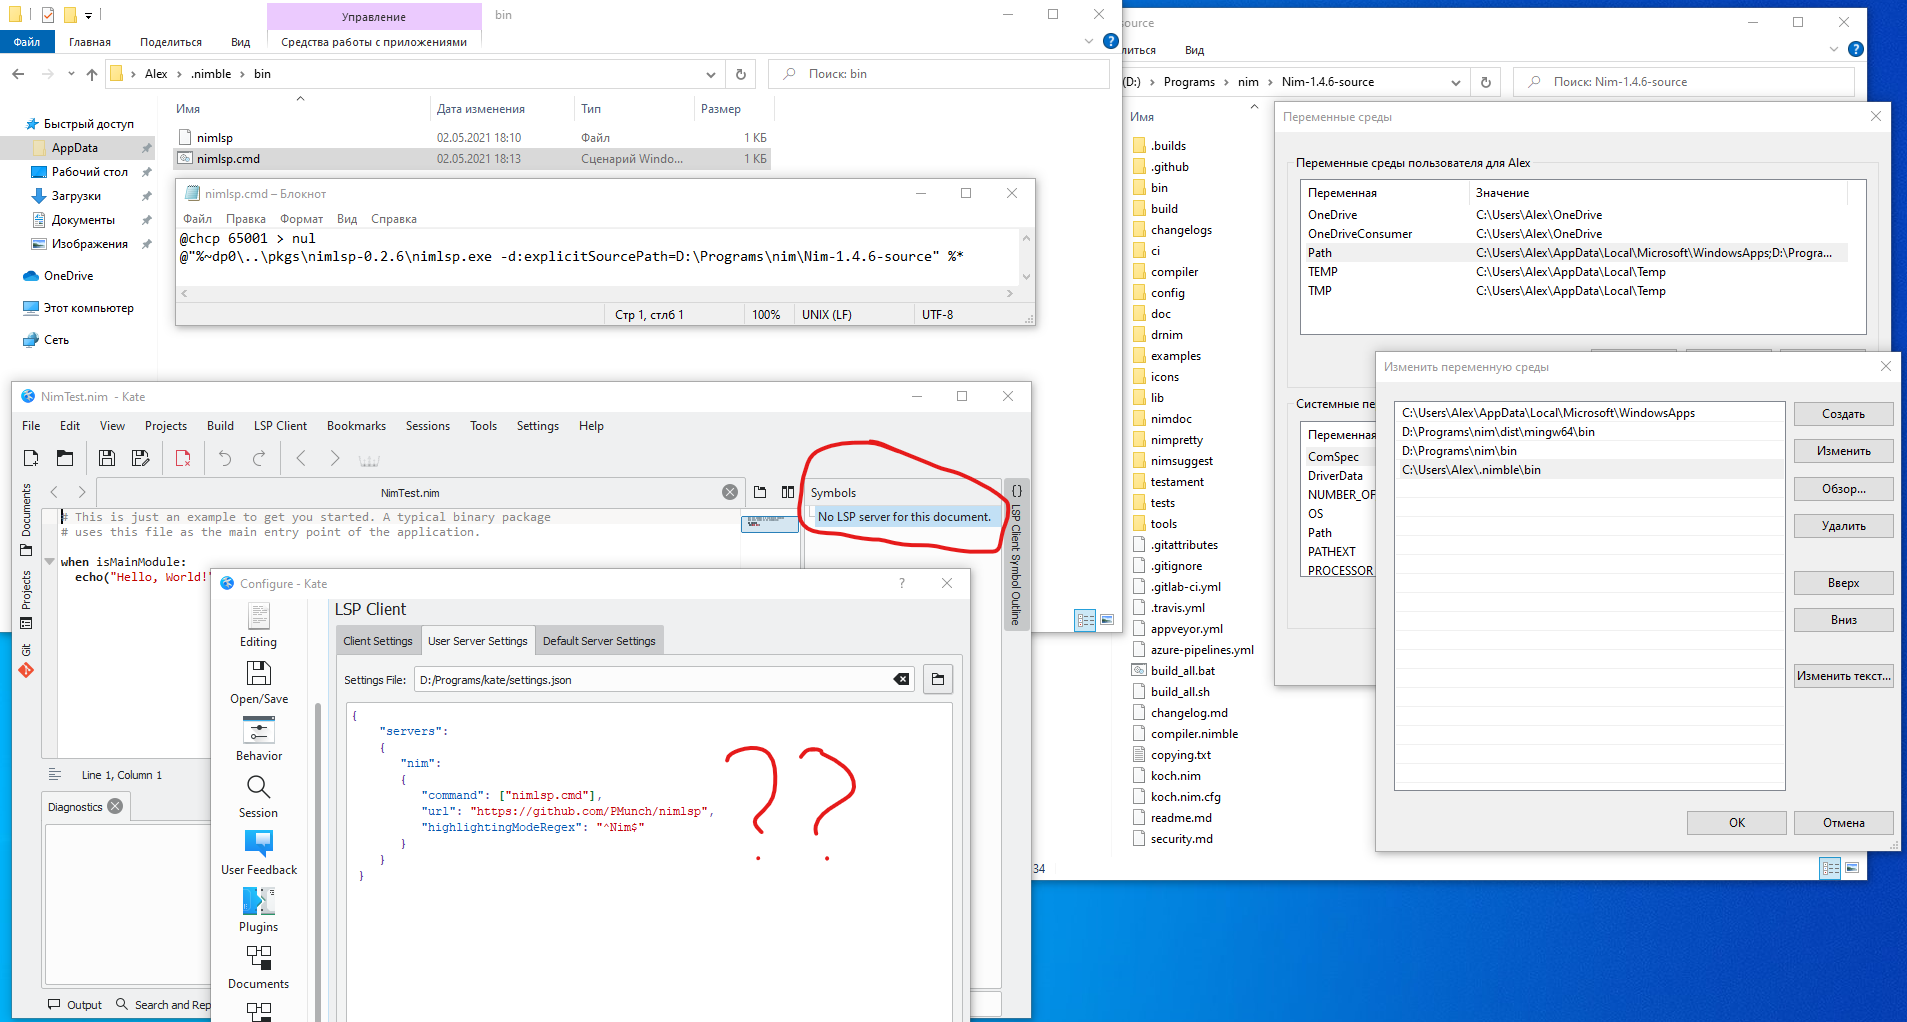Open Sessions menu in Kate
1907x1022 pixels.
click(428, 425)
